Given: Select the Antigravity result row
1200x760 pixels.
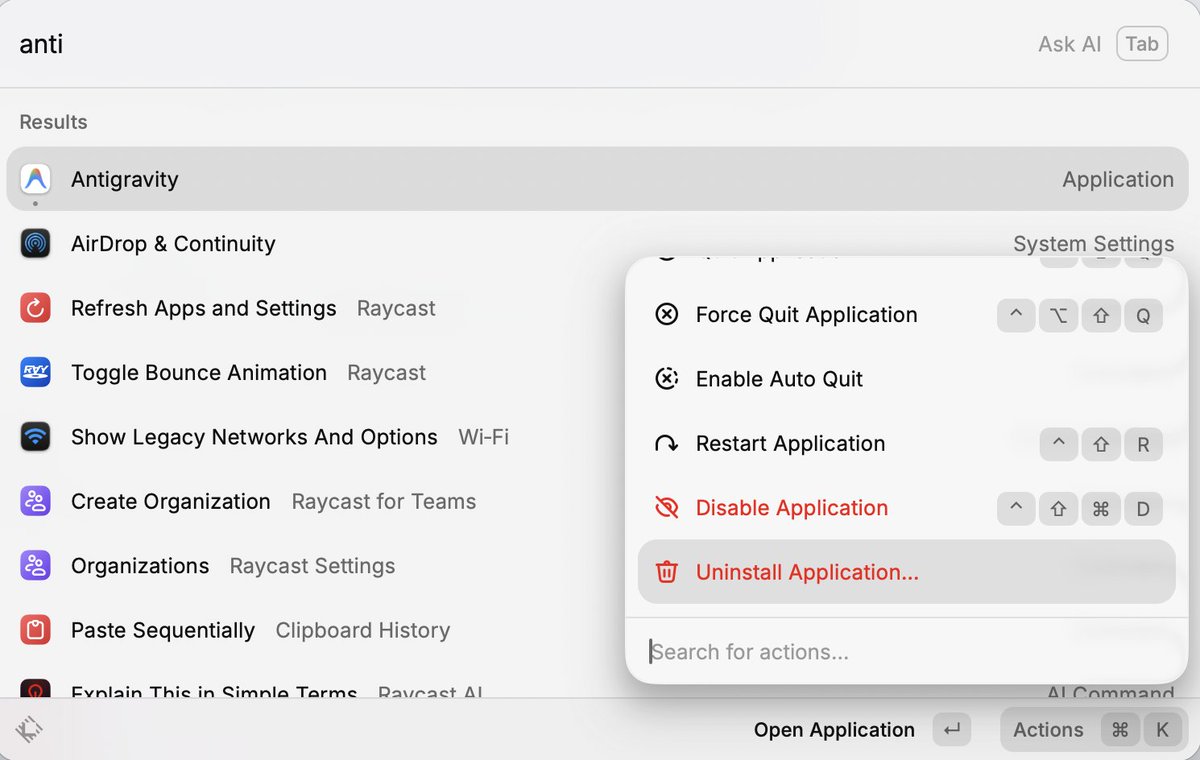Looking at the screenshot, I should pyautogui.click(x=597, y=179).
